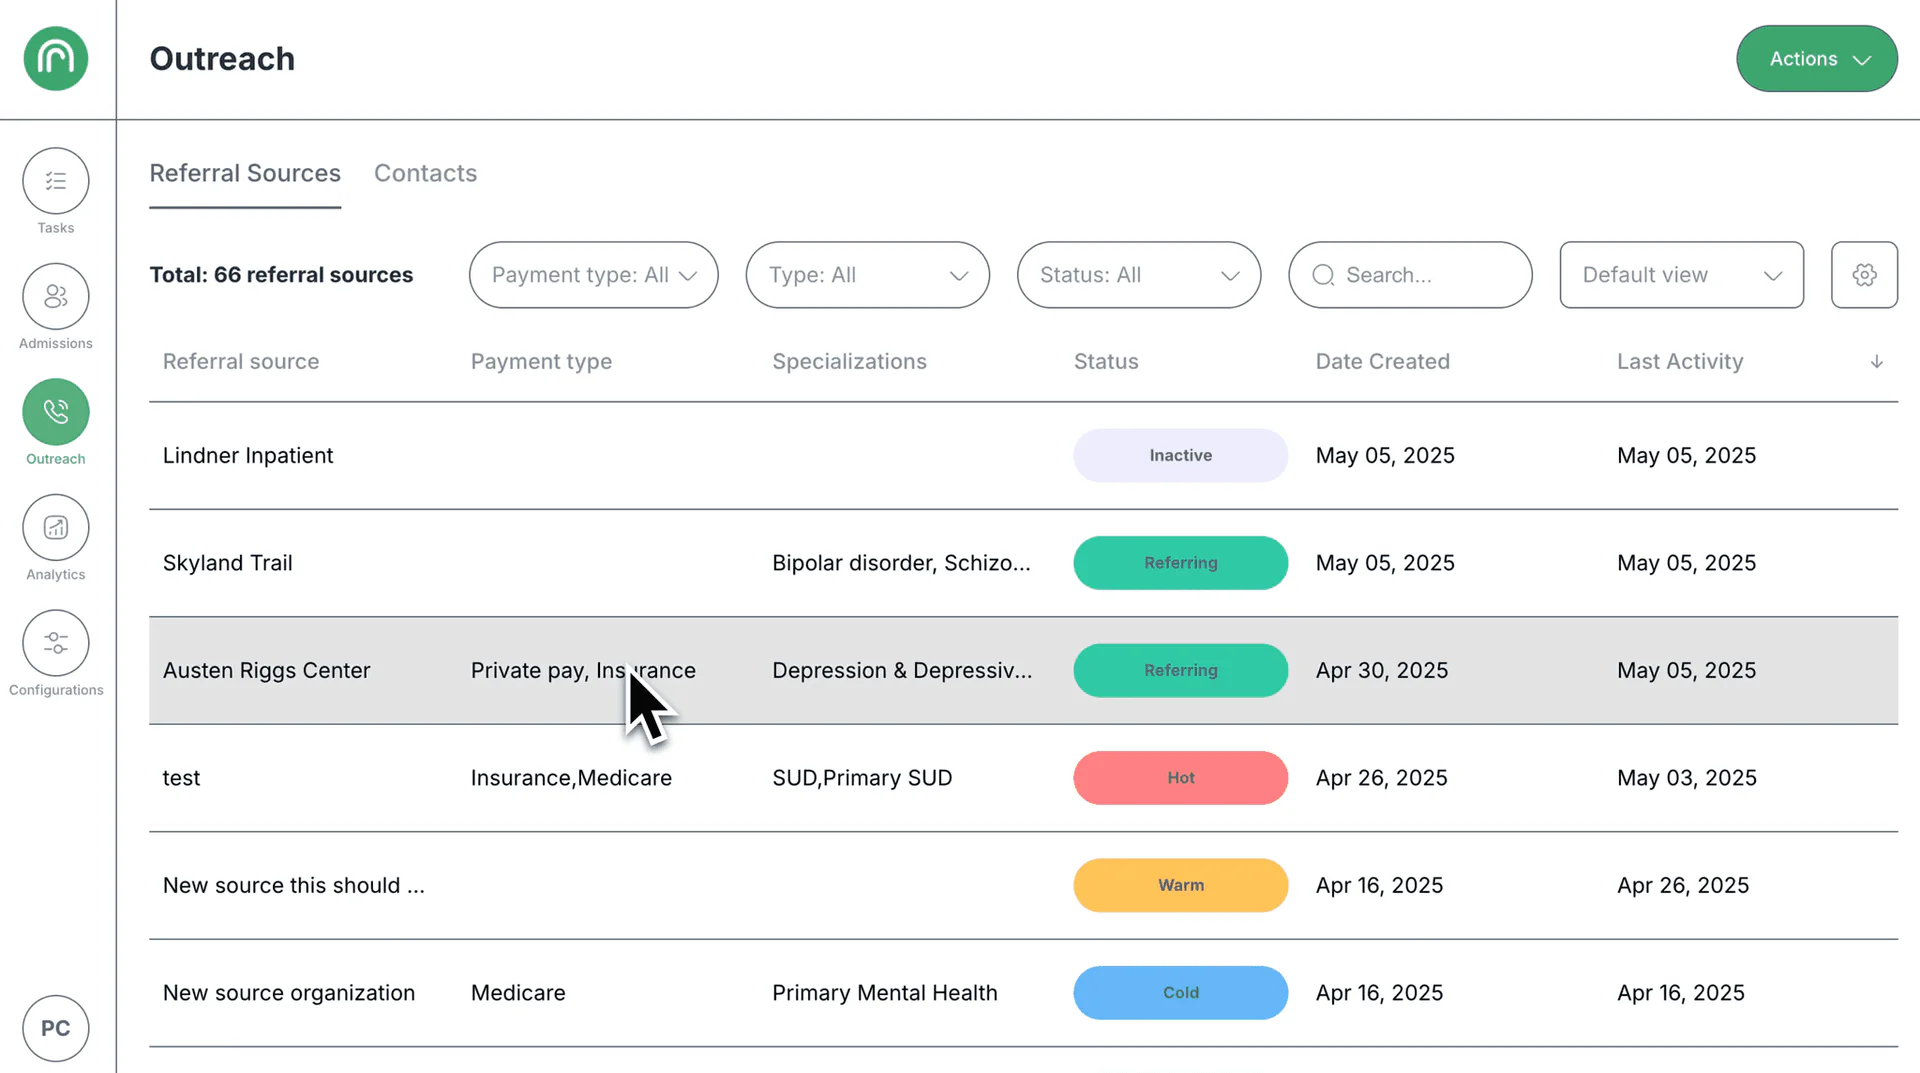Screen dimensions: 1920x1073
Task: Click the Hot status badge on test row
Action: (x=1180, y=778)
